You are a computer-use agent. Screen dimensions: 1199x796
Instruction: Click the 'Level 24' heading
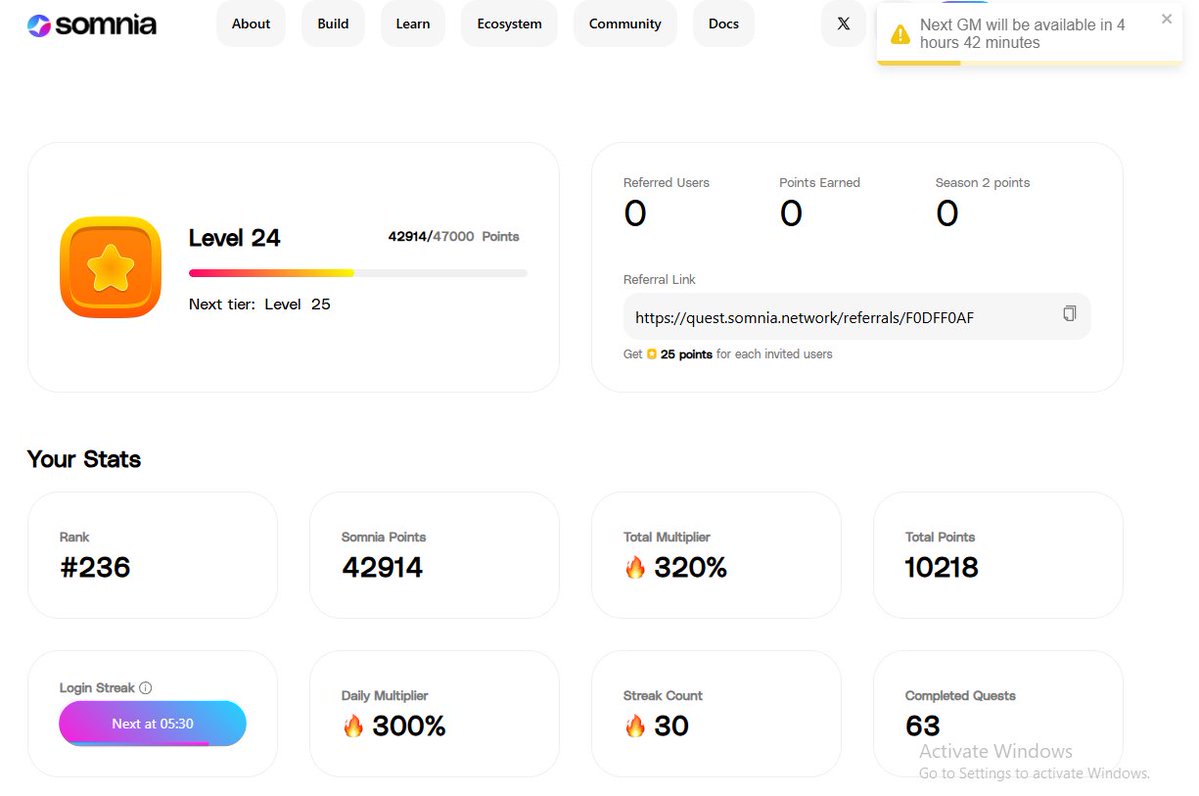[234, 238]
